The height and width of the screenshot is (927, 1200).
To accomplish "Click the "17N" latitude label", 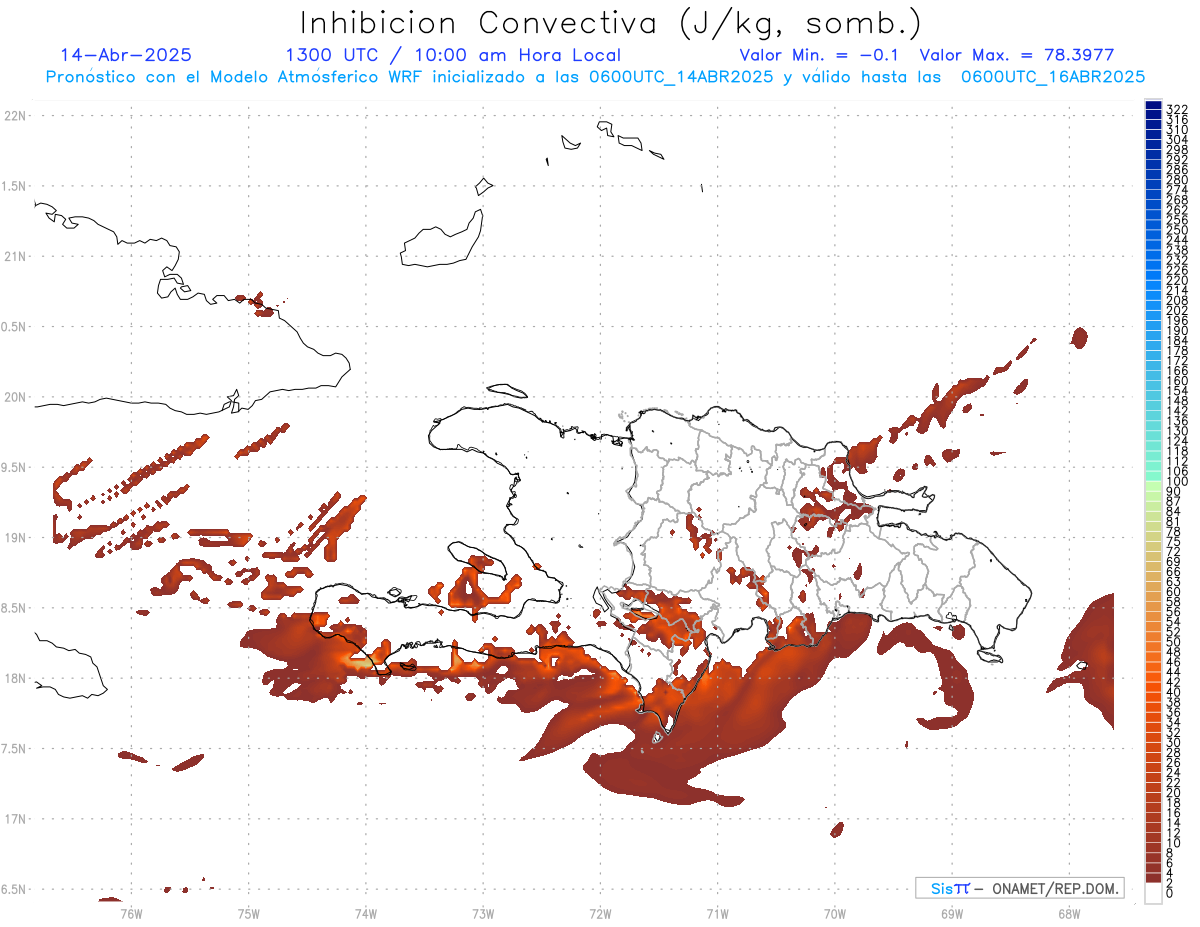I will 14,819.
